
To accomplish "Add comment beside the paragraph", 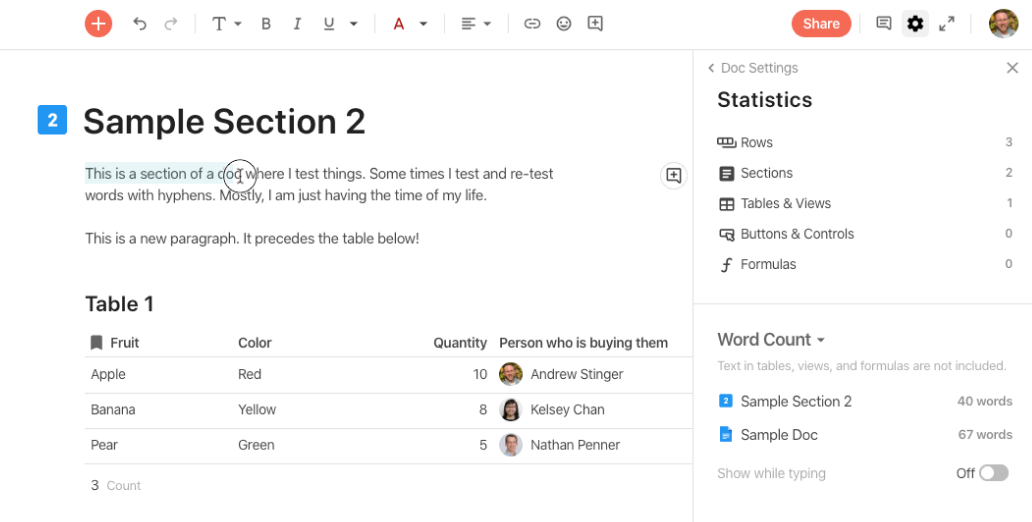I will pos(674,176).
